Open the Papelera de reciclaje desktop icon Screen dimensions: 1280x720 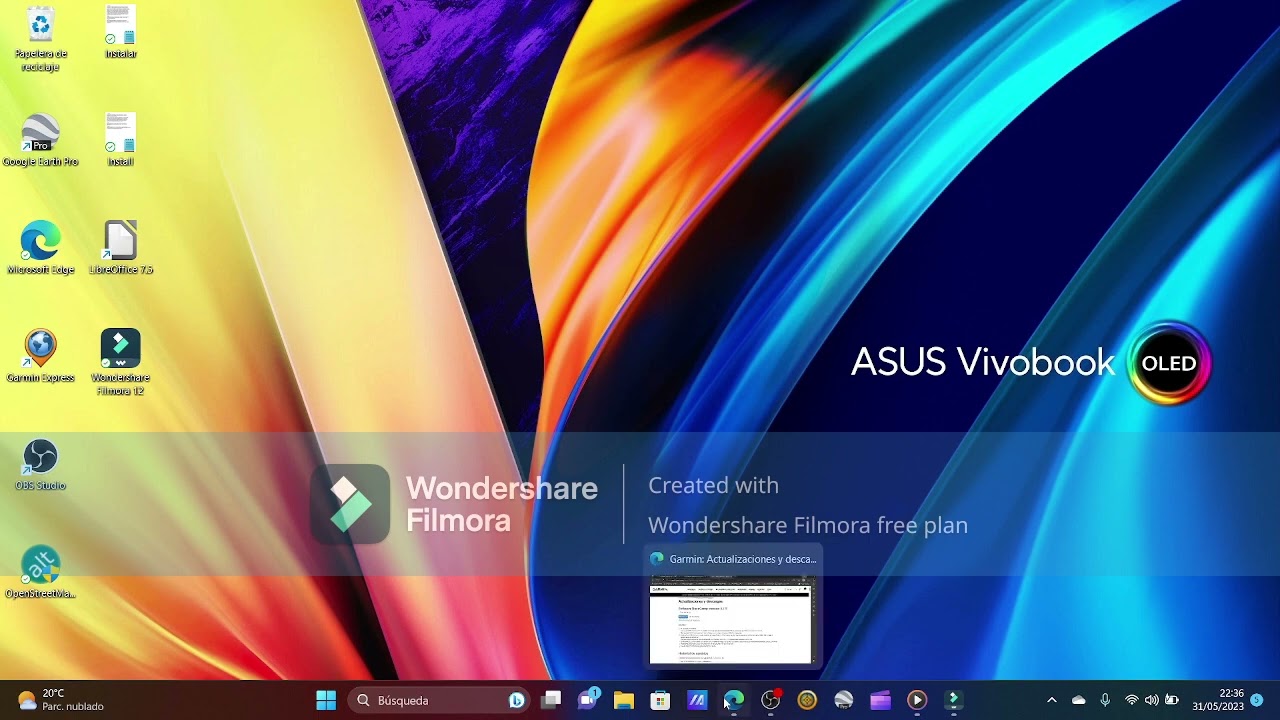pos(40,38)
